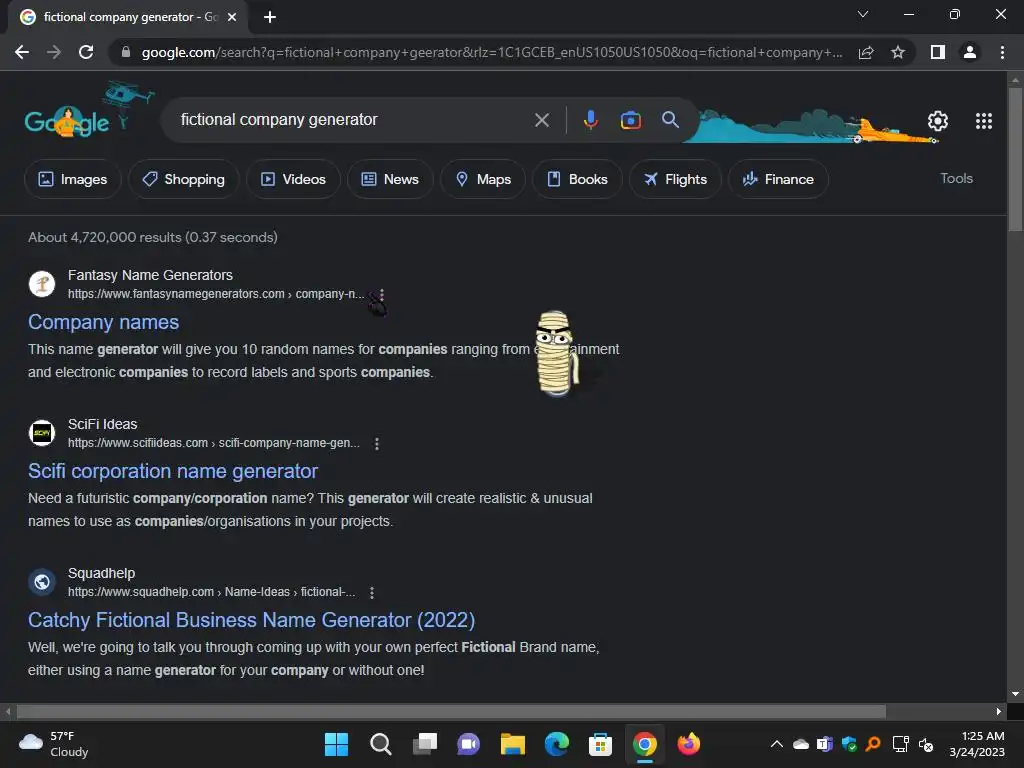This screenshot has width=1024, height=768.
Task: Click the OneDrive cloud tray icon
Action: click(801, 744)
